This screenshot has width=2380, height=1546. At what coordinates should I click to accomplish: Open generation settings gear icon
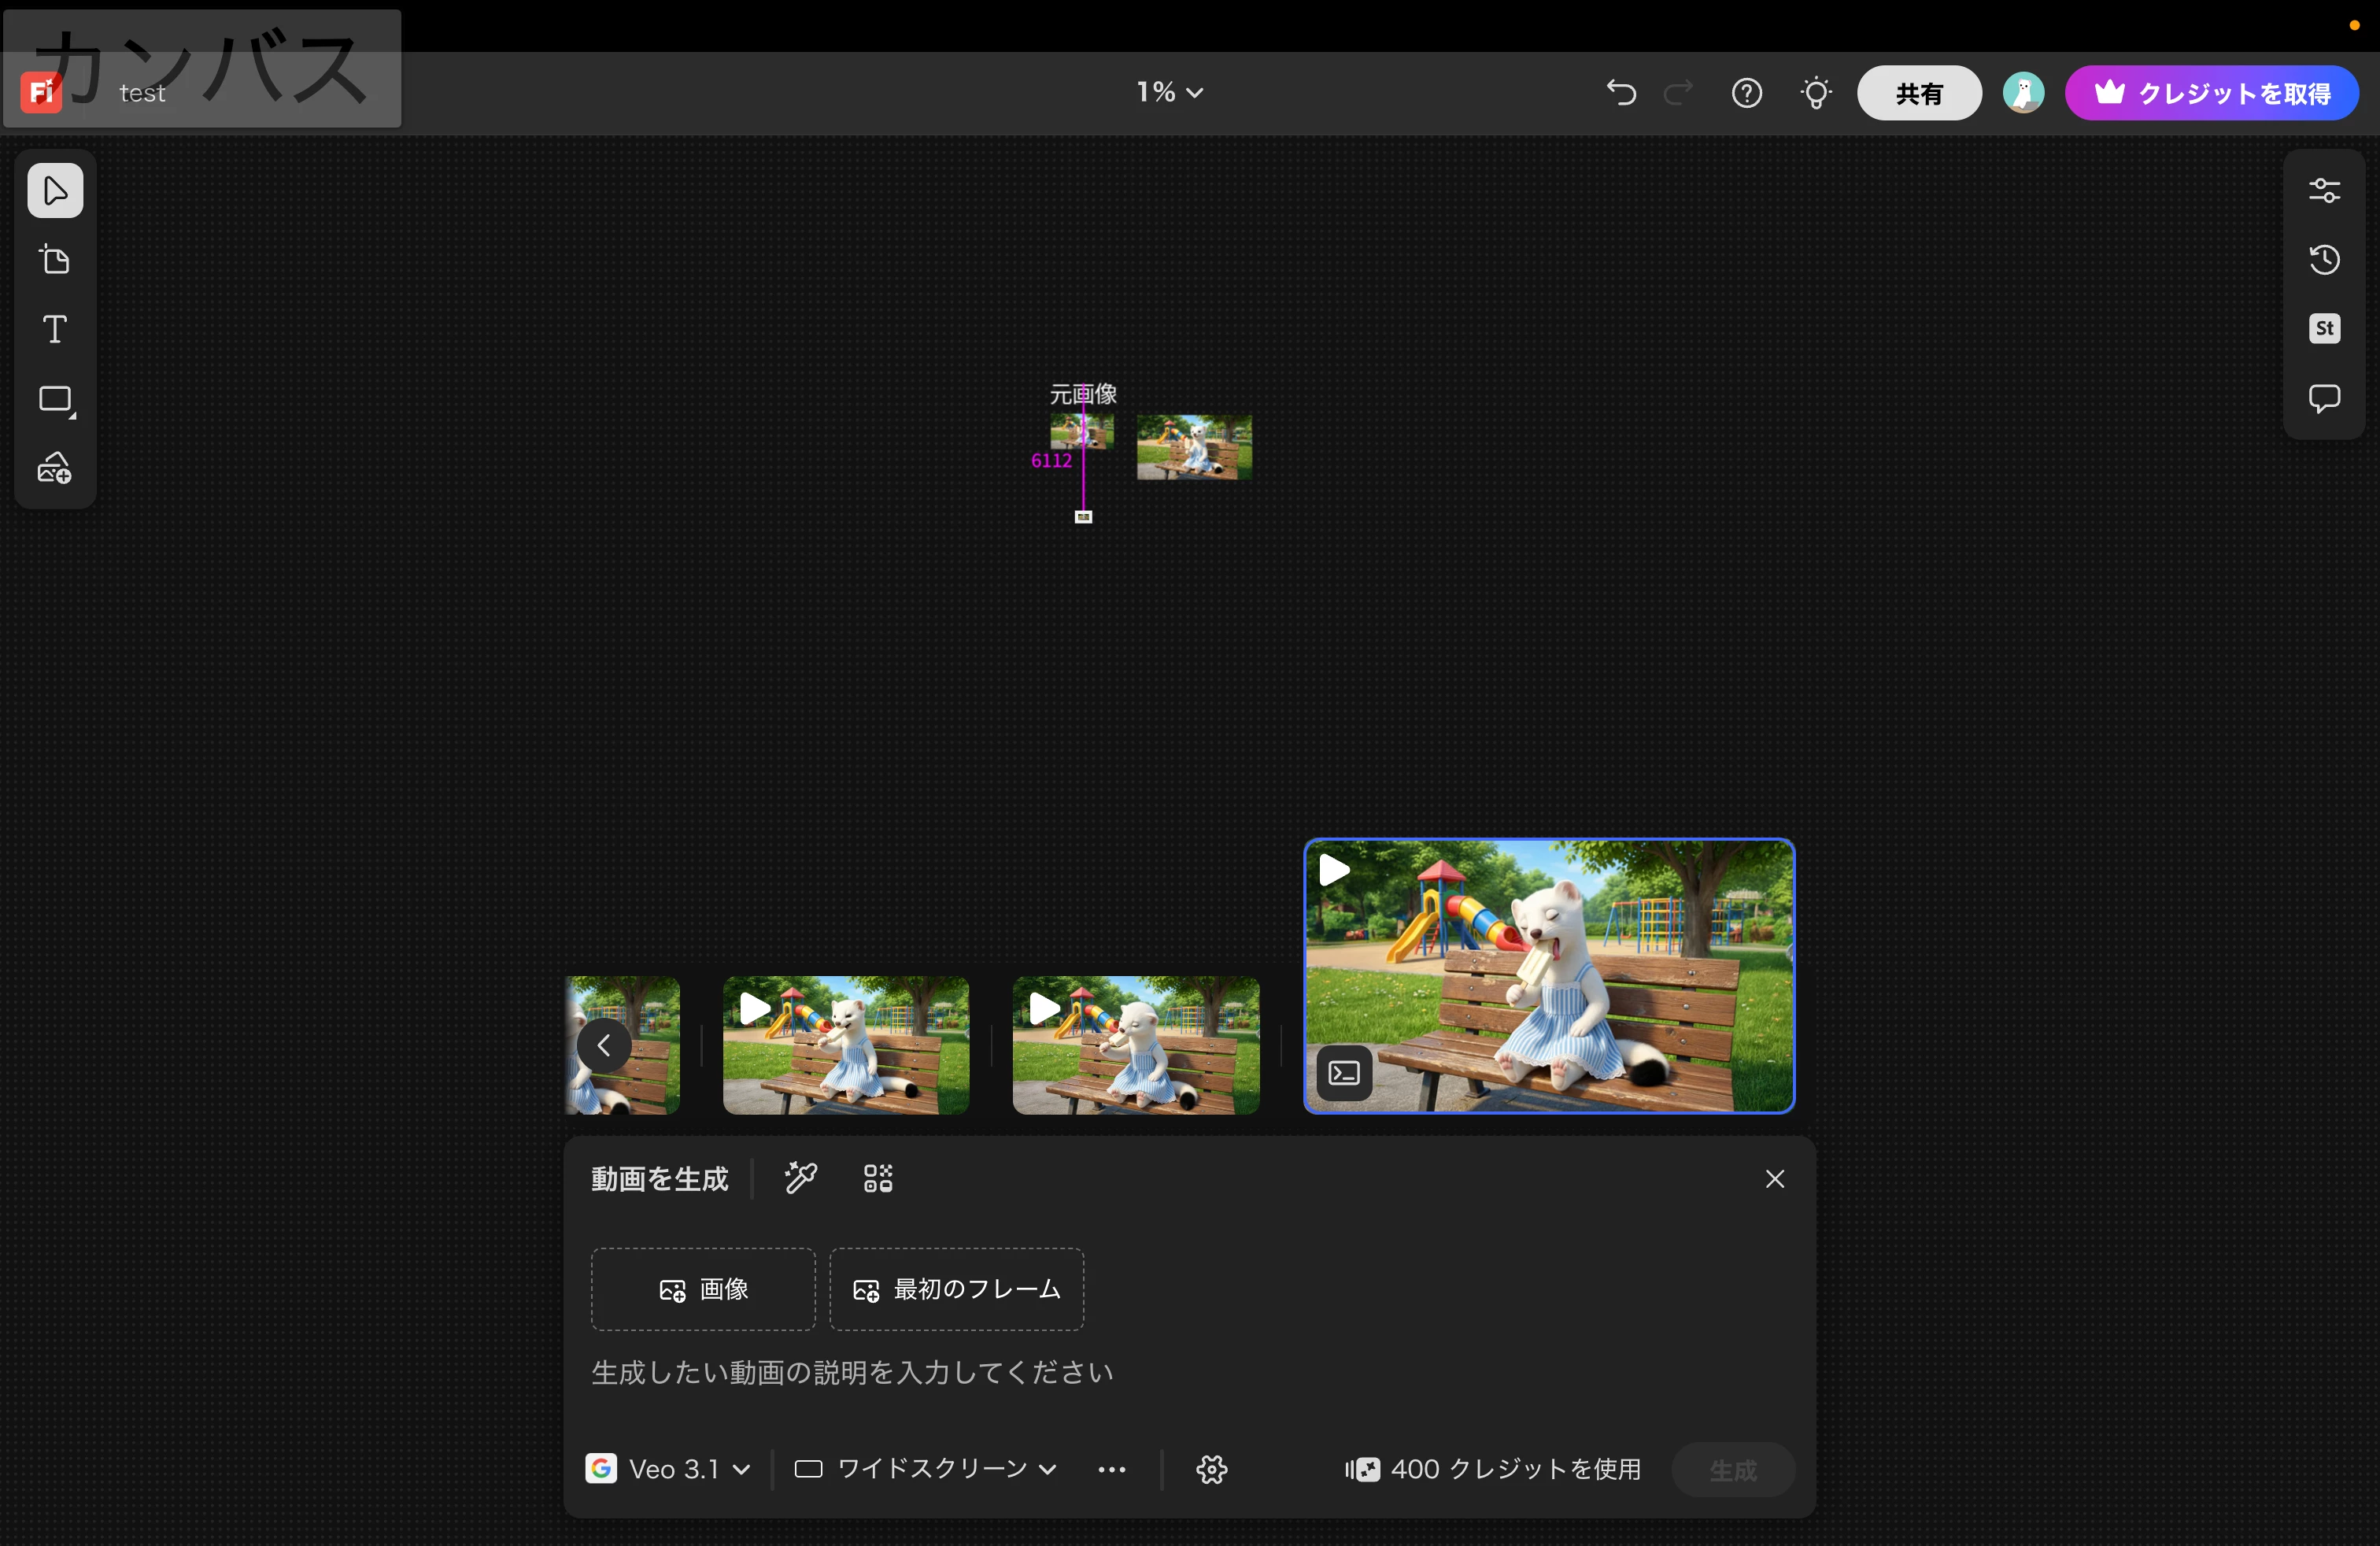pyautogui.click(x=1211, y=1469)
